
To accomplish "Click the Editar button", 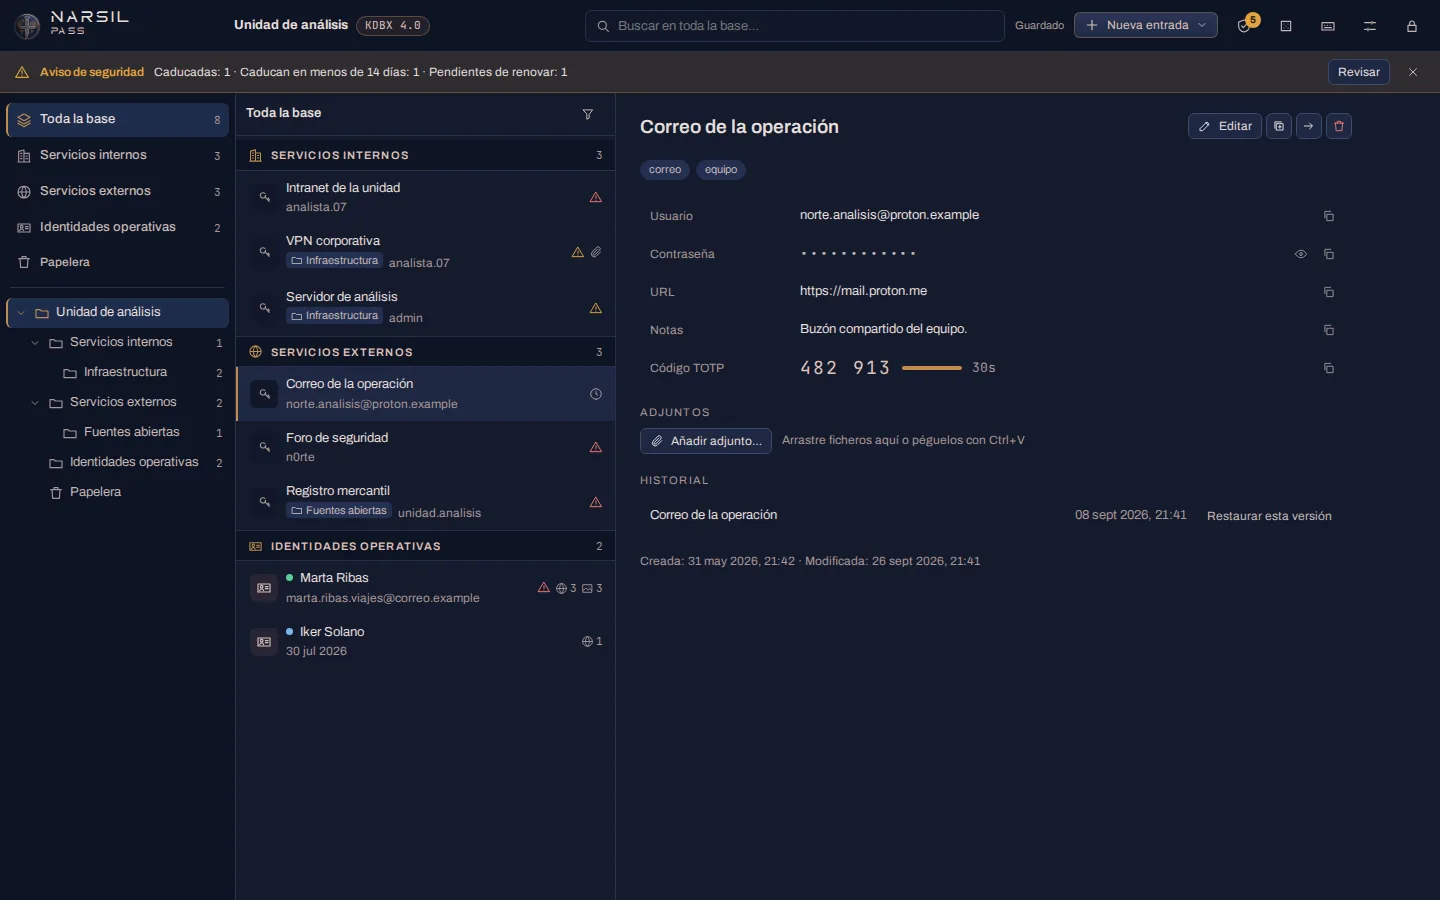I will coord(1225,126).
